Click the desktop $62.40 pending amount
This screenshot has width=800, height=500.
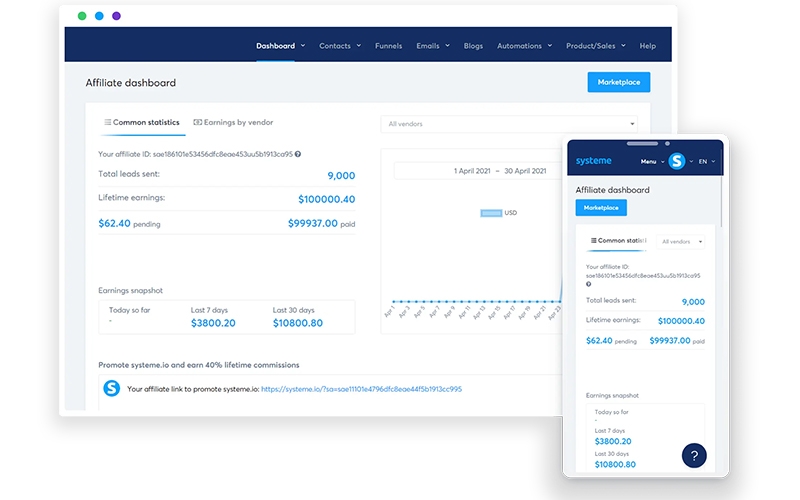pos(114,223)
